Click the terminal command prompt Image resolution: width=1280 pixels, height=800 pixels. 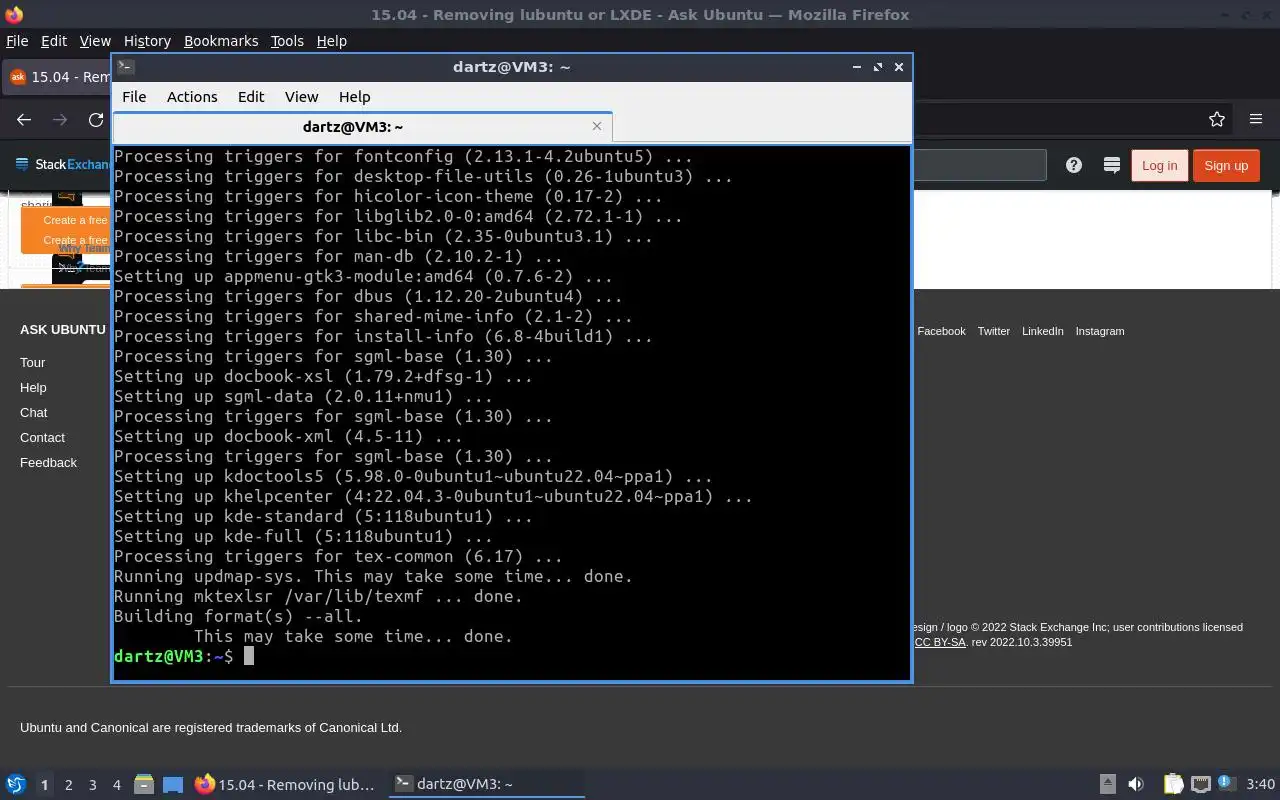pos(183,656)
